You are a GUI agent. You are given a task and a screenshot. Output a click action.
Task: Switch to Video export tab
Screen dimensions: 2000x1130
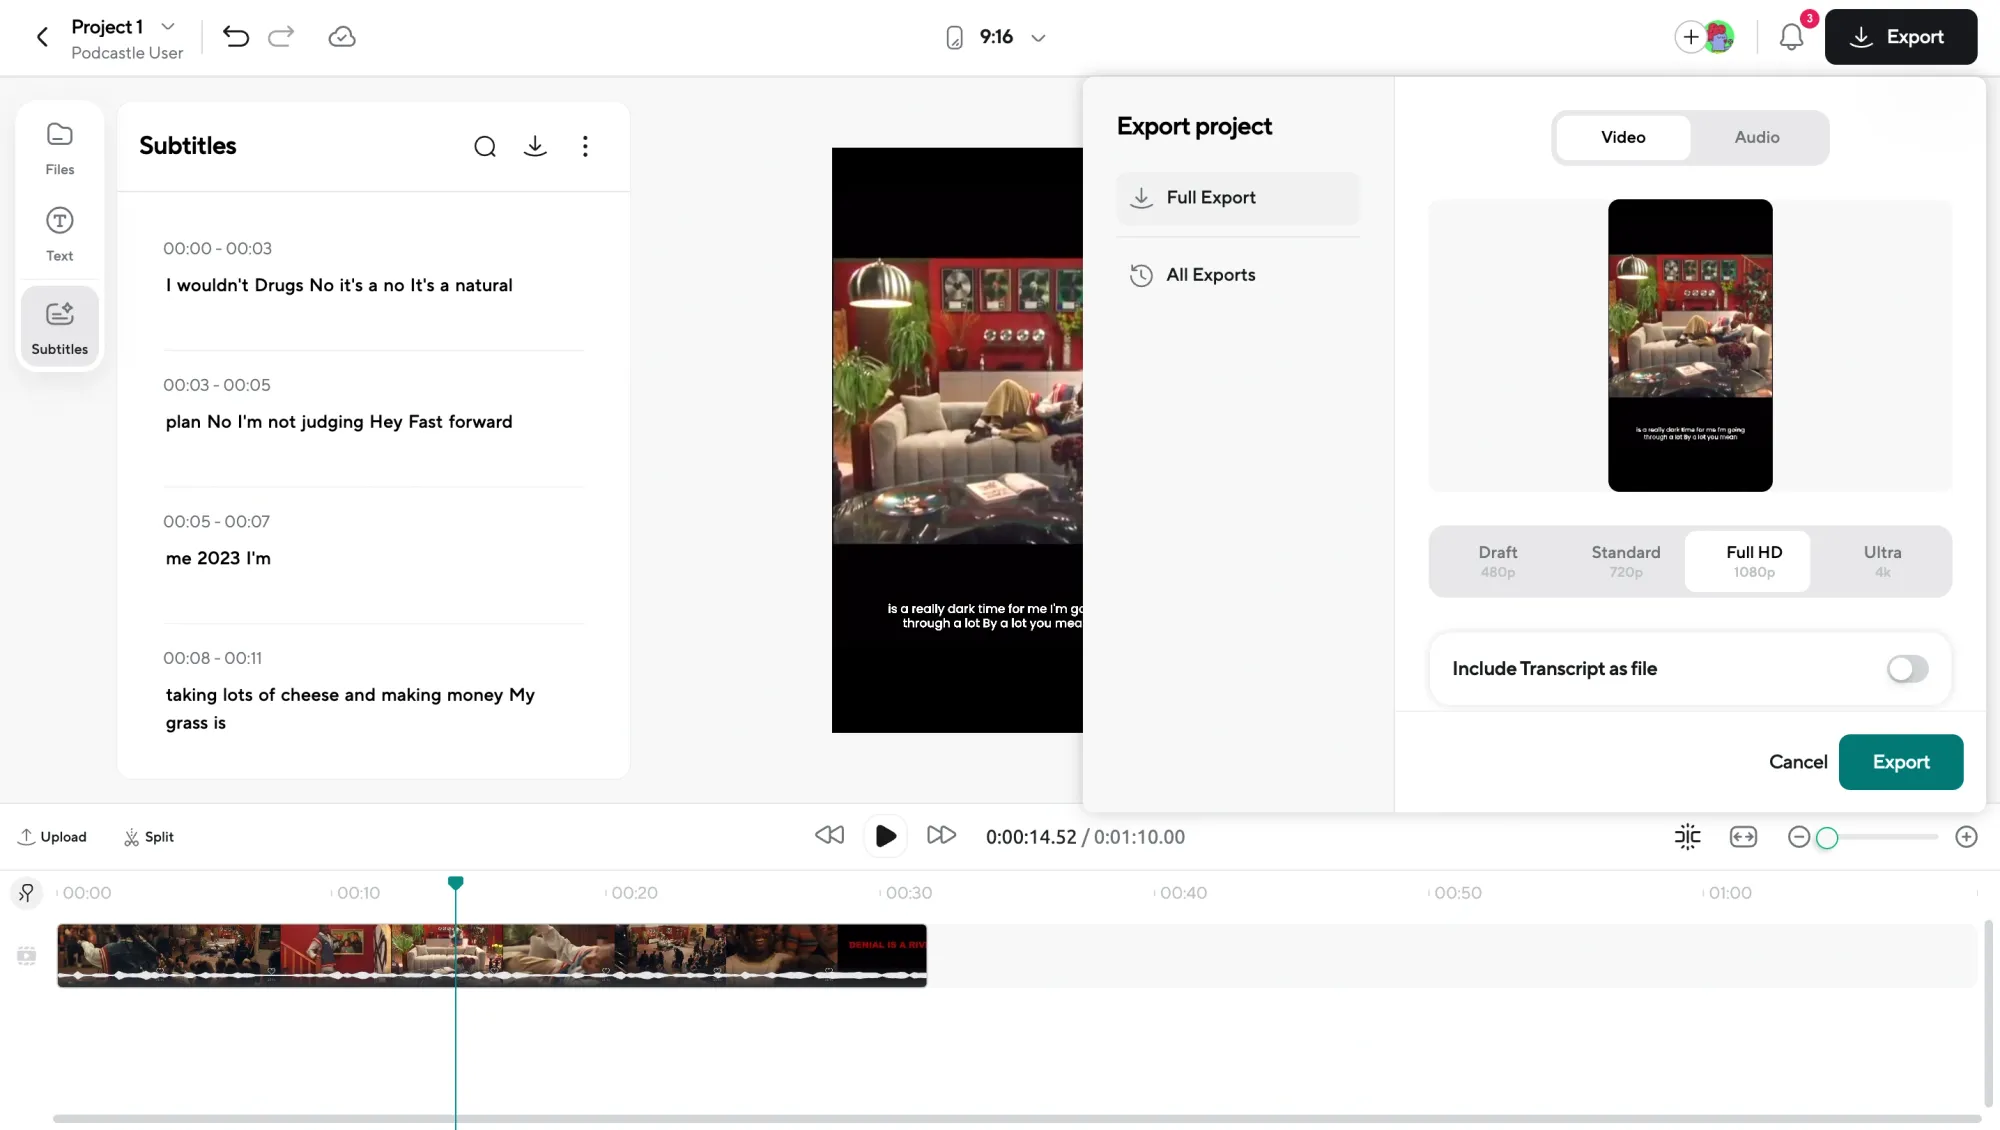click(x=1622, y=136)
